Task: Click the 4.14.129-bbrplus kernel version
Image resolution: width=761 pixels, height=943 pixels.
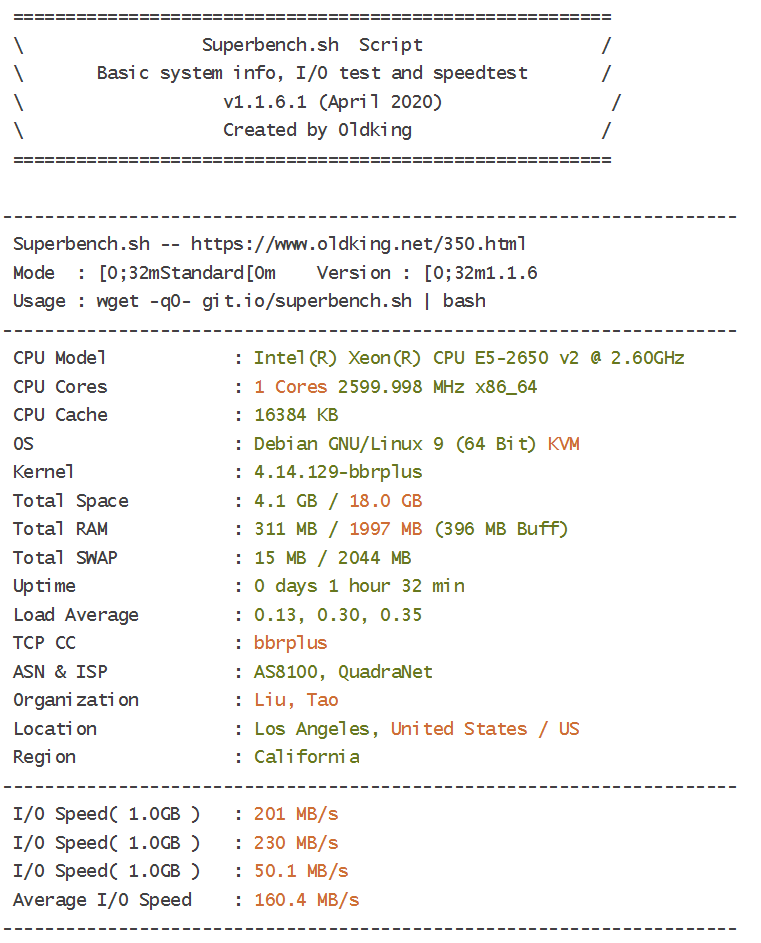Action: click(x=338, y=472)
